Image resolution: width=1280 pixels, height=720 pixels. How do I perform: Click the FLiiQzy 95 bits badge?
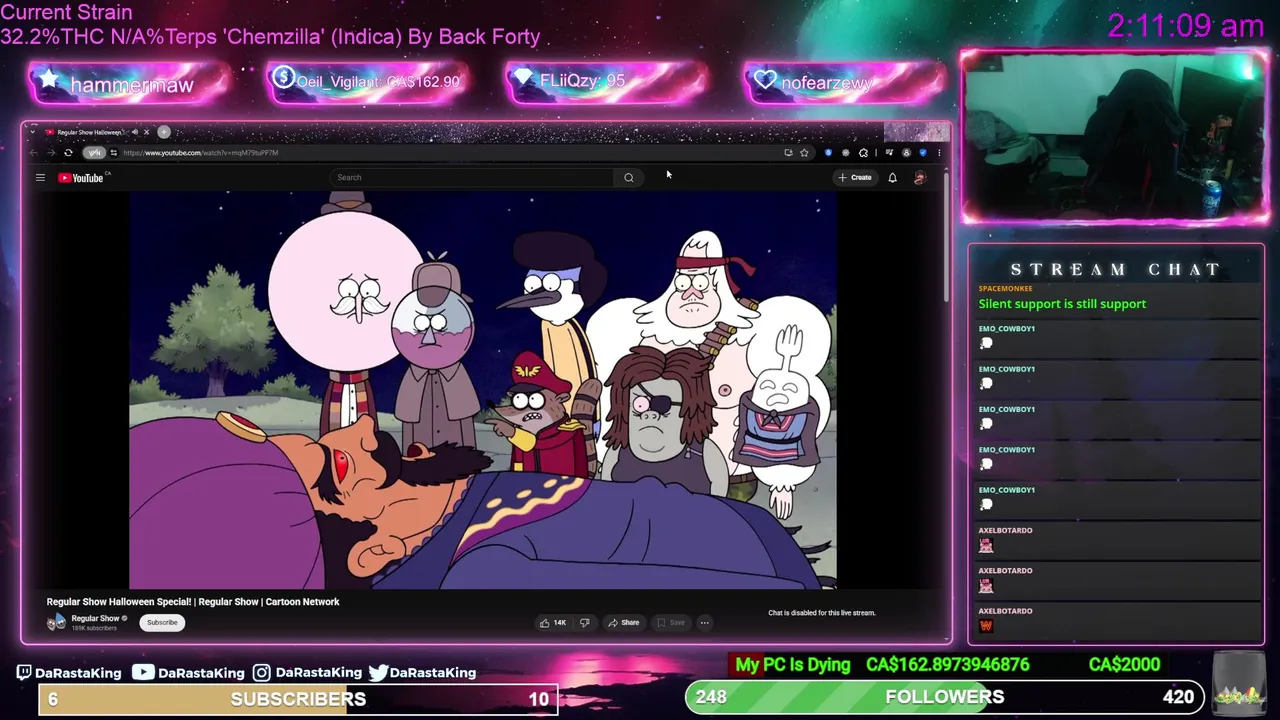(607, 81)
